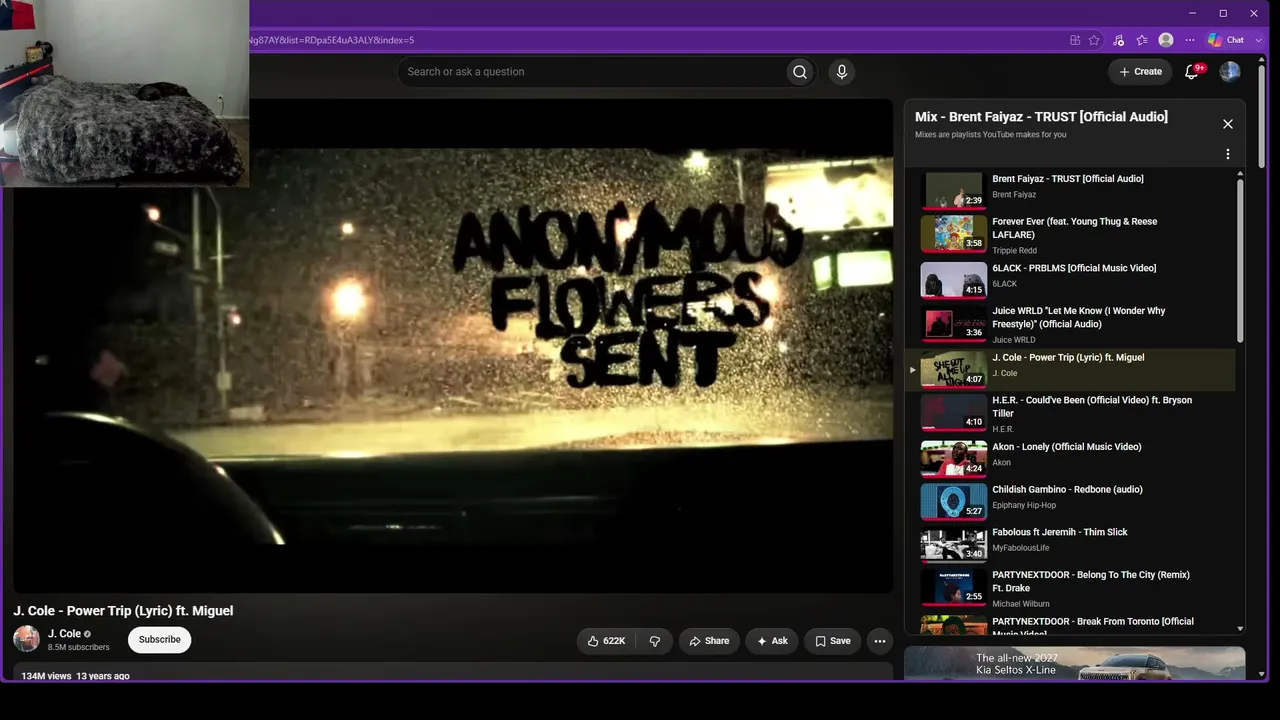Play Fabolous ft Jeremih - Thim Slick thumbnail
1280x720 pixels.
click(x=953, y=544)
